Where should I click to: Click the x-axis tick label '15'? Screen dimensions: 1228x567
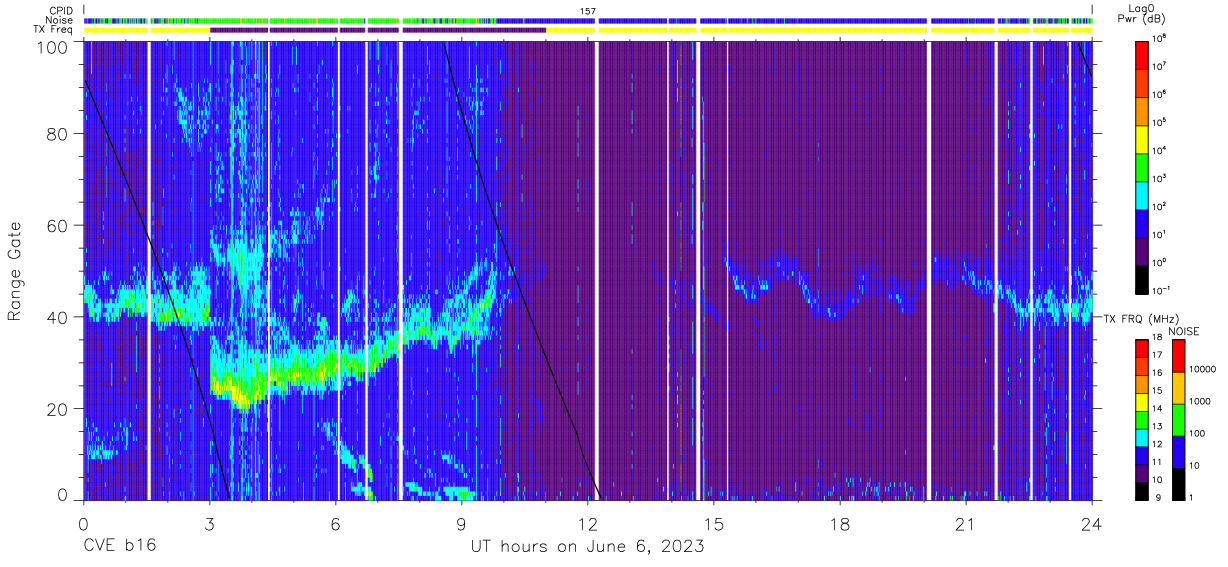[x=714, y=523]
